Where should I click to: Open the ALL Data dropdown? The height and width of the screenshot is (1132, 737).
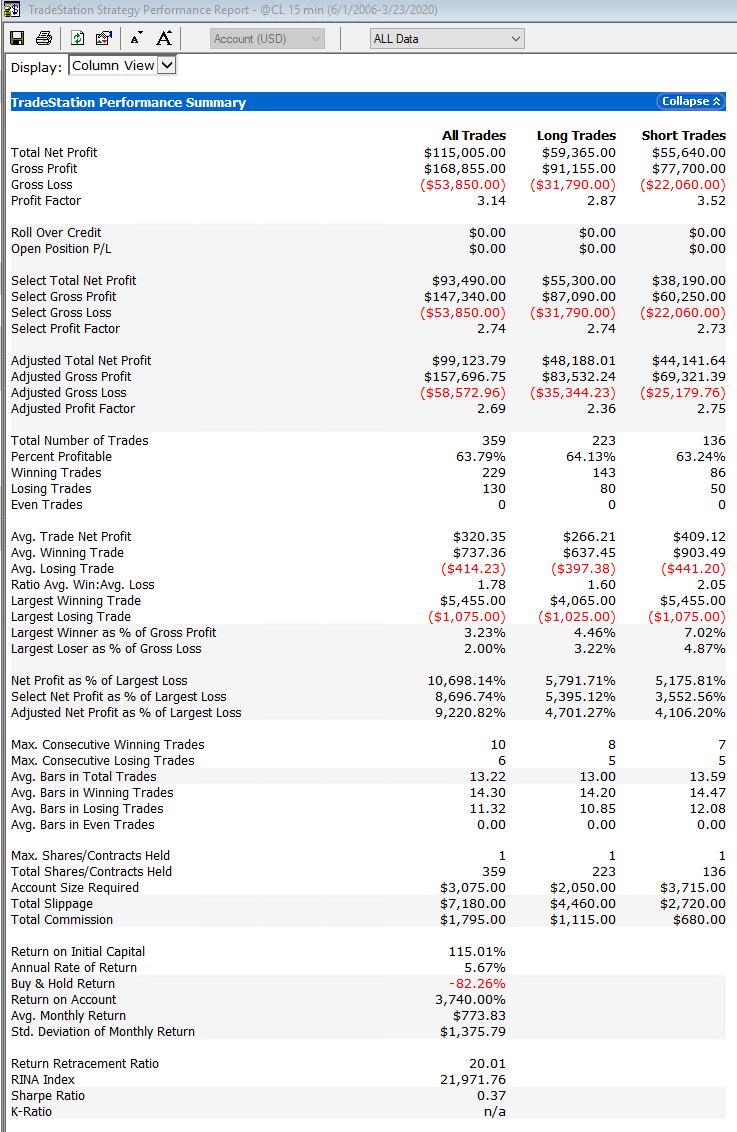[x=447, y=39]
